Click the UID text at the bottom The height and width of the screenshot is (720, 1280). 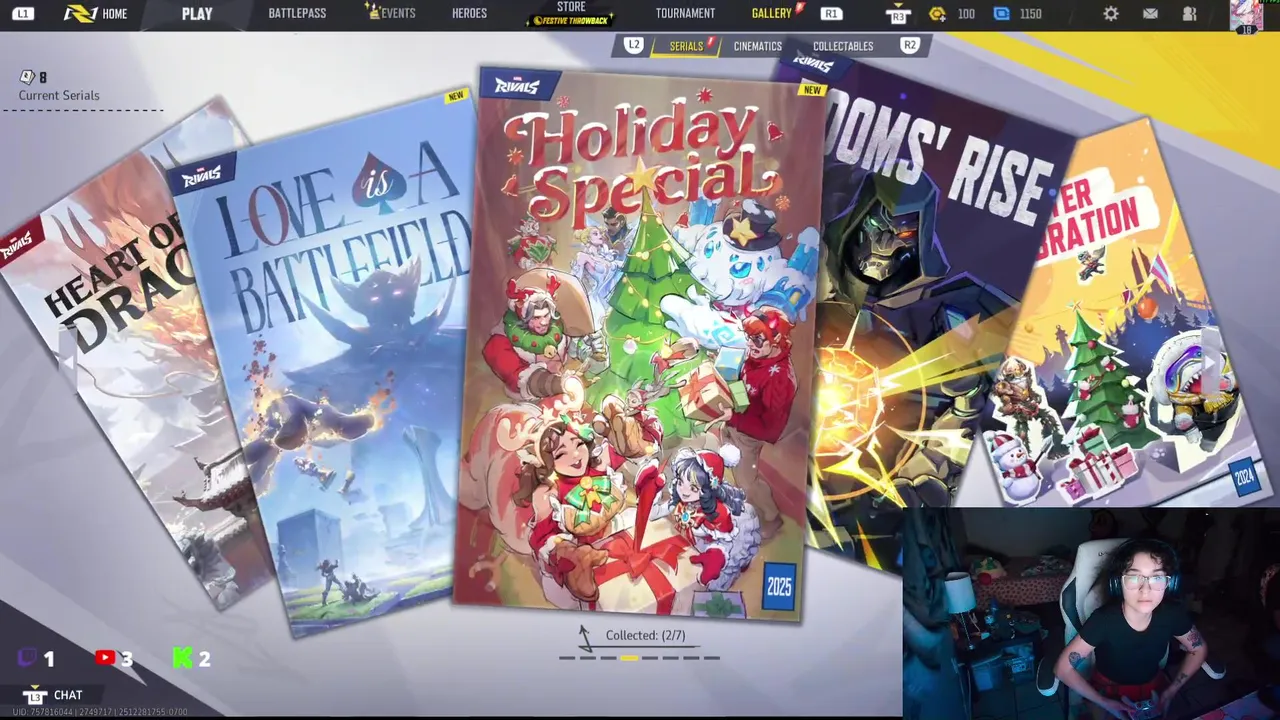[100, 712]
